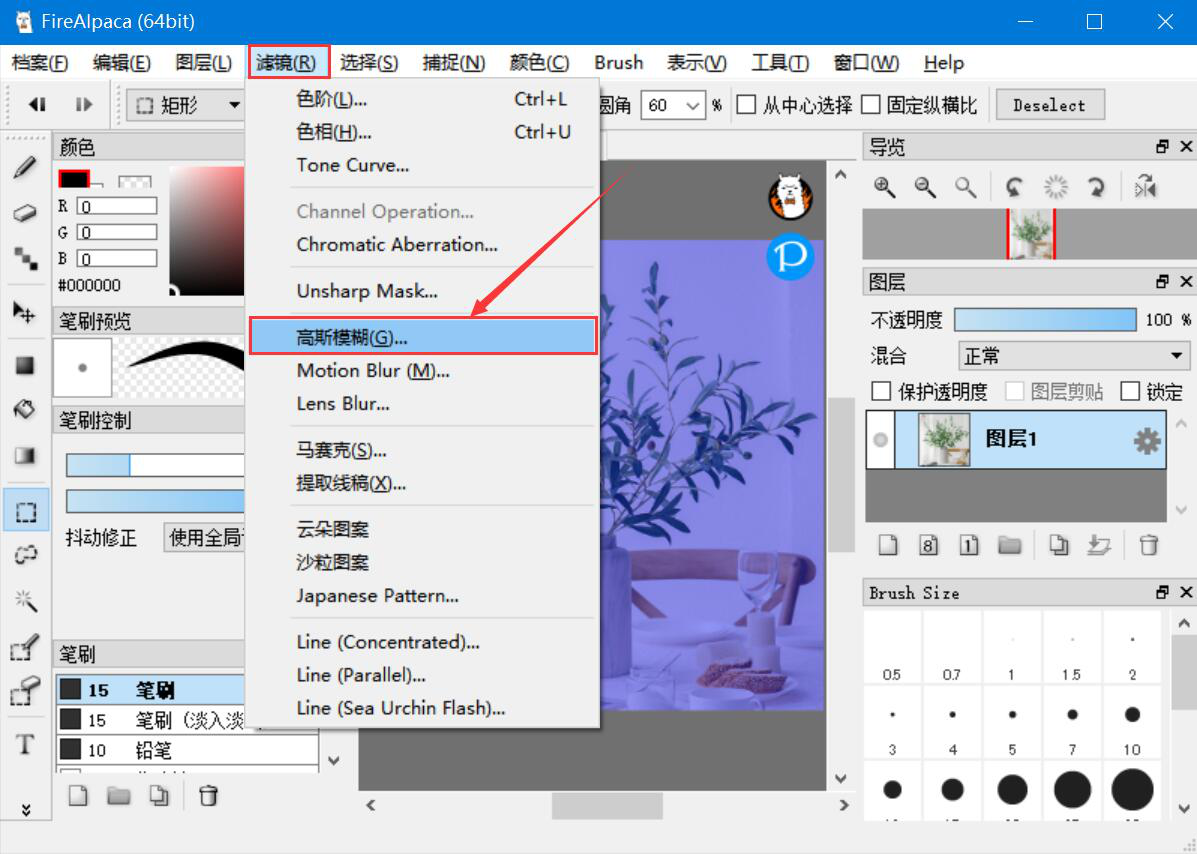This screenshot has width=1197, height=854.
Task: Select the Gradient tool
Action: 25,456
